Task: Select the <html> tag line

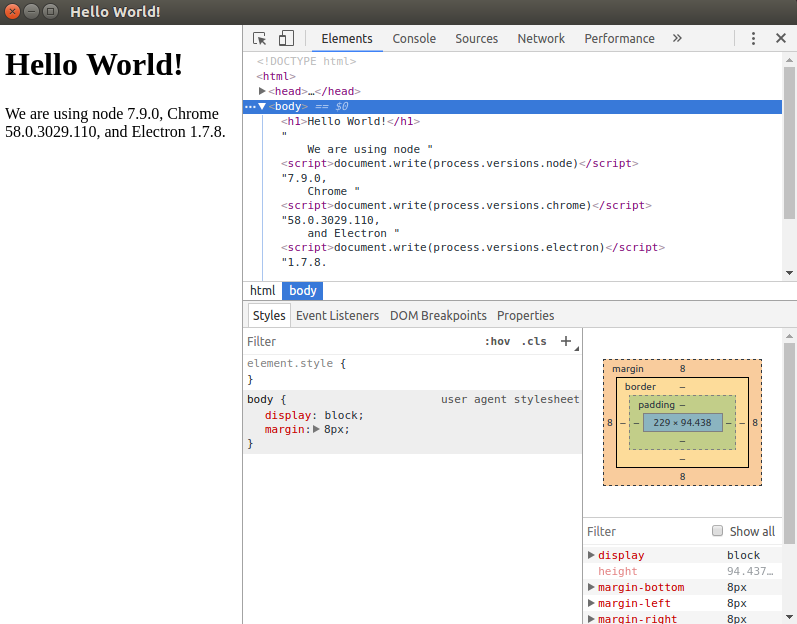Action: (x=276, y=76)
